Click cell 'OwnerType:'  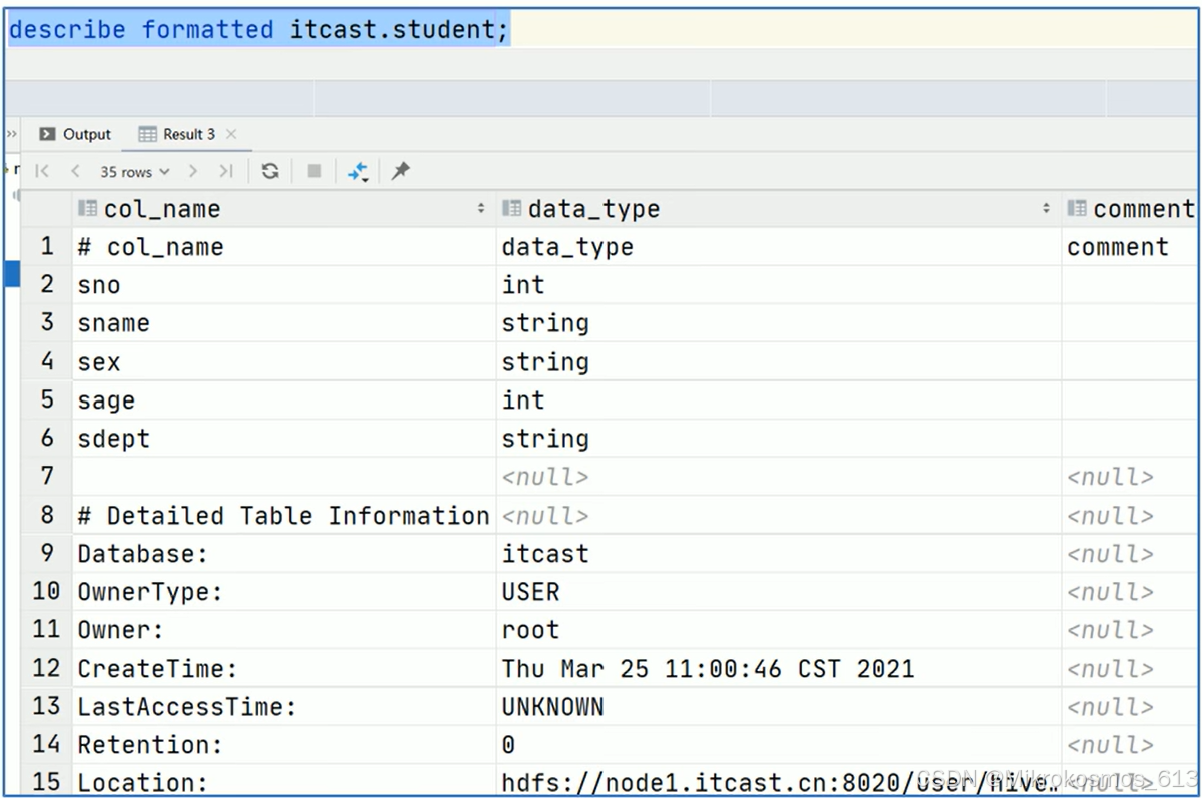(x=284, y=591)
